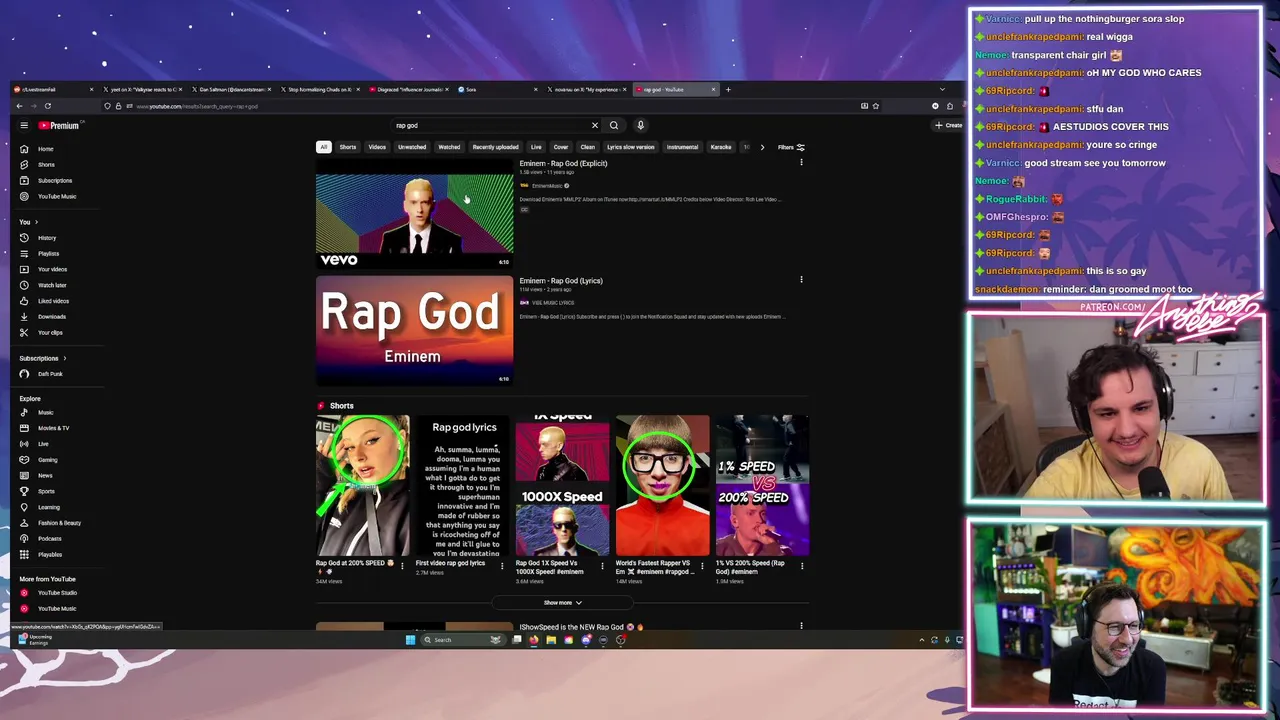The image size is (1280, 720).
Task: Open watch History
Action: coord(47,238)
